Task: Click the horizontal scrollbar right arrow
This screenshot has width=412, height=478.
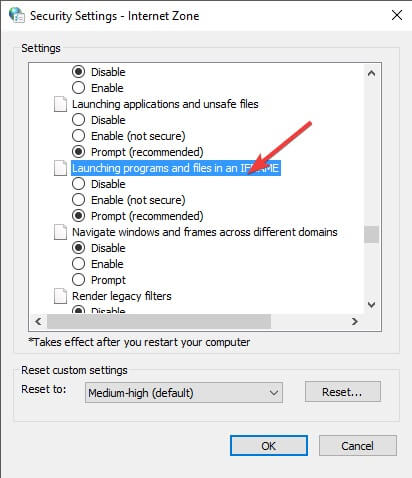Action: [x=355, y=321]
